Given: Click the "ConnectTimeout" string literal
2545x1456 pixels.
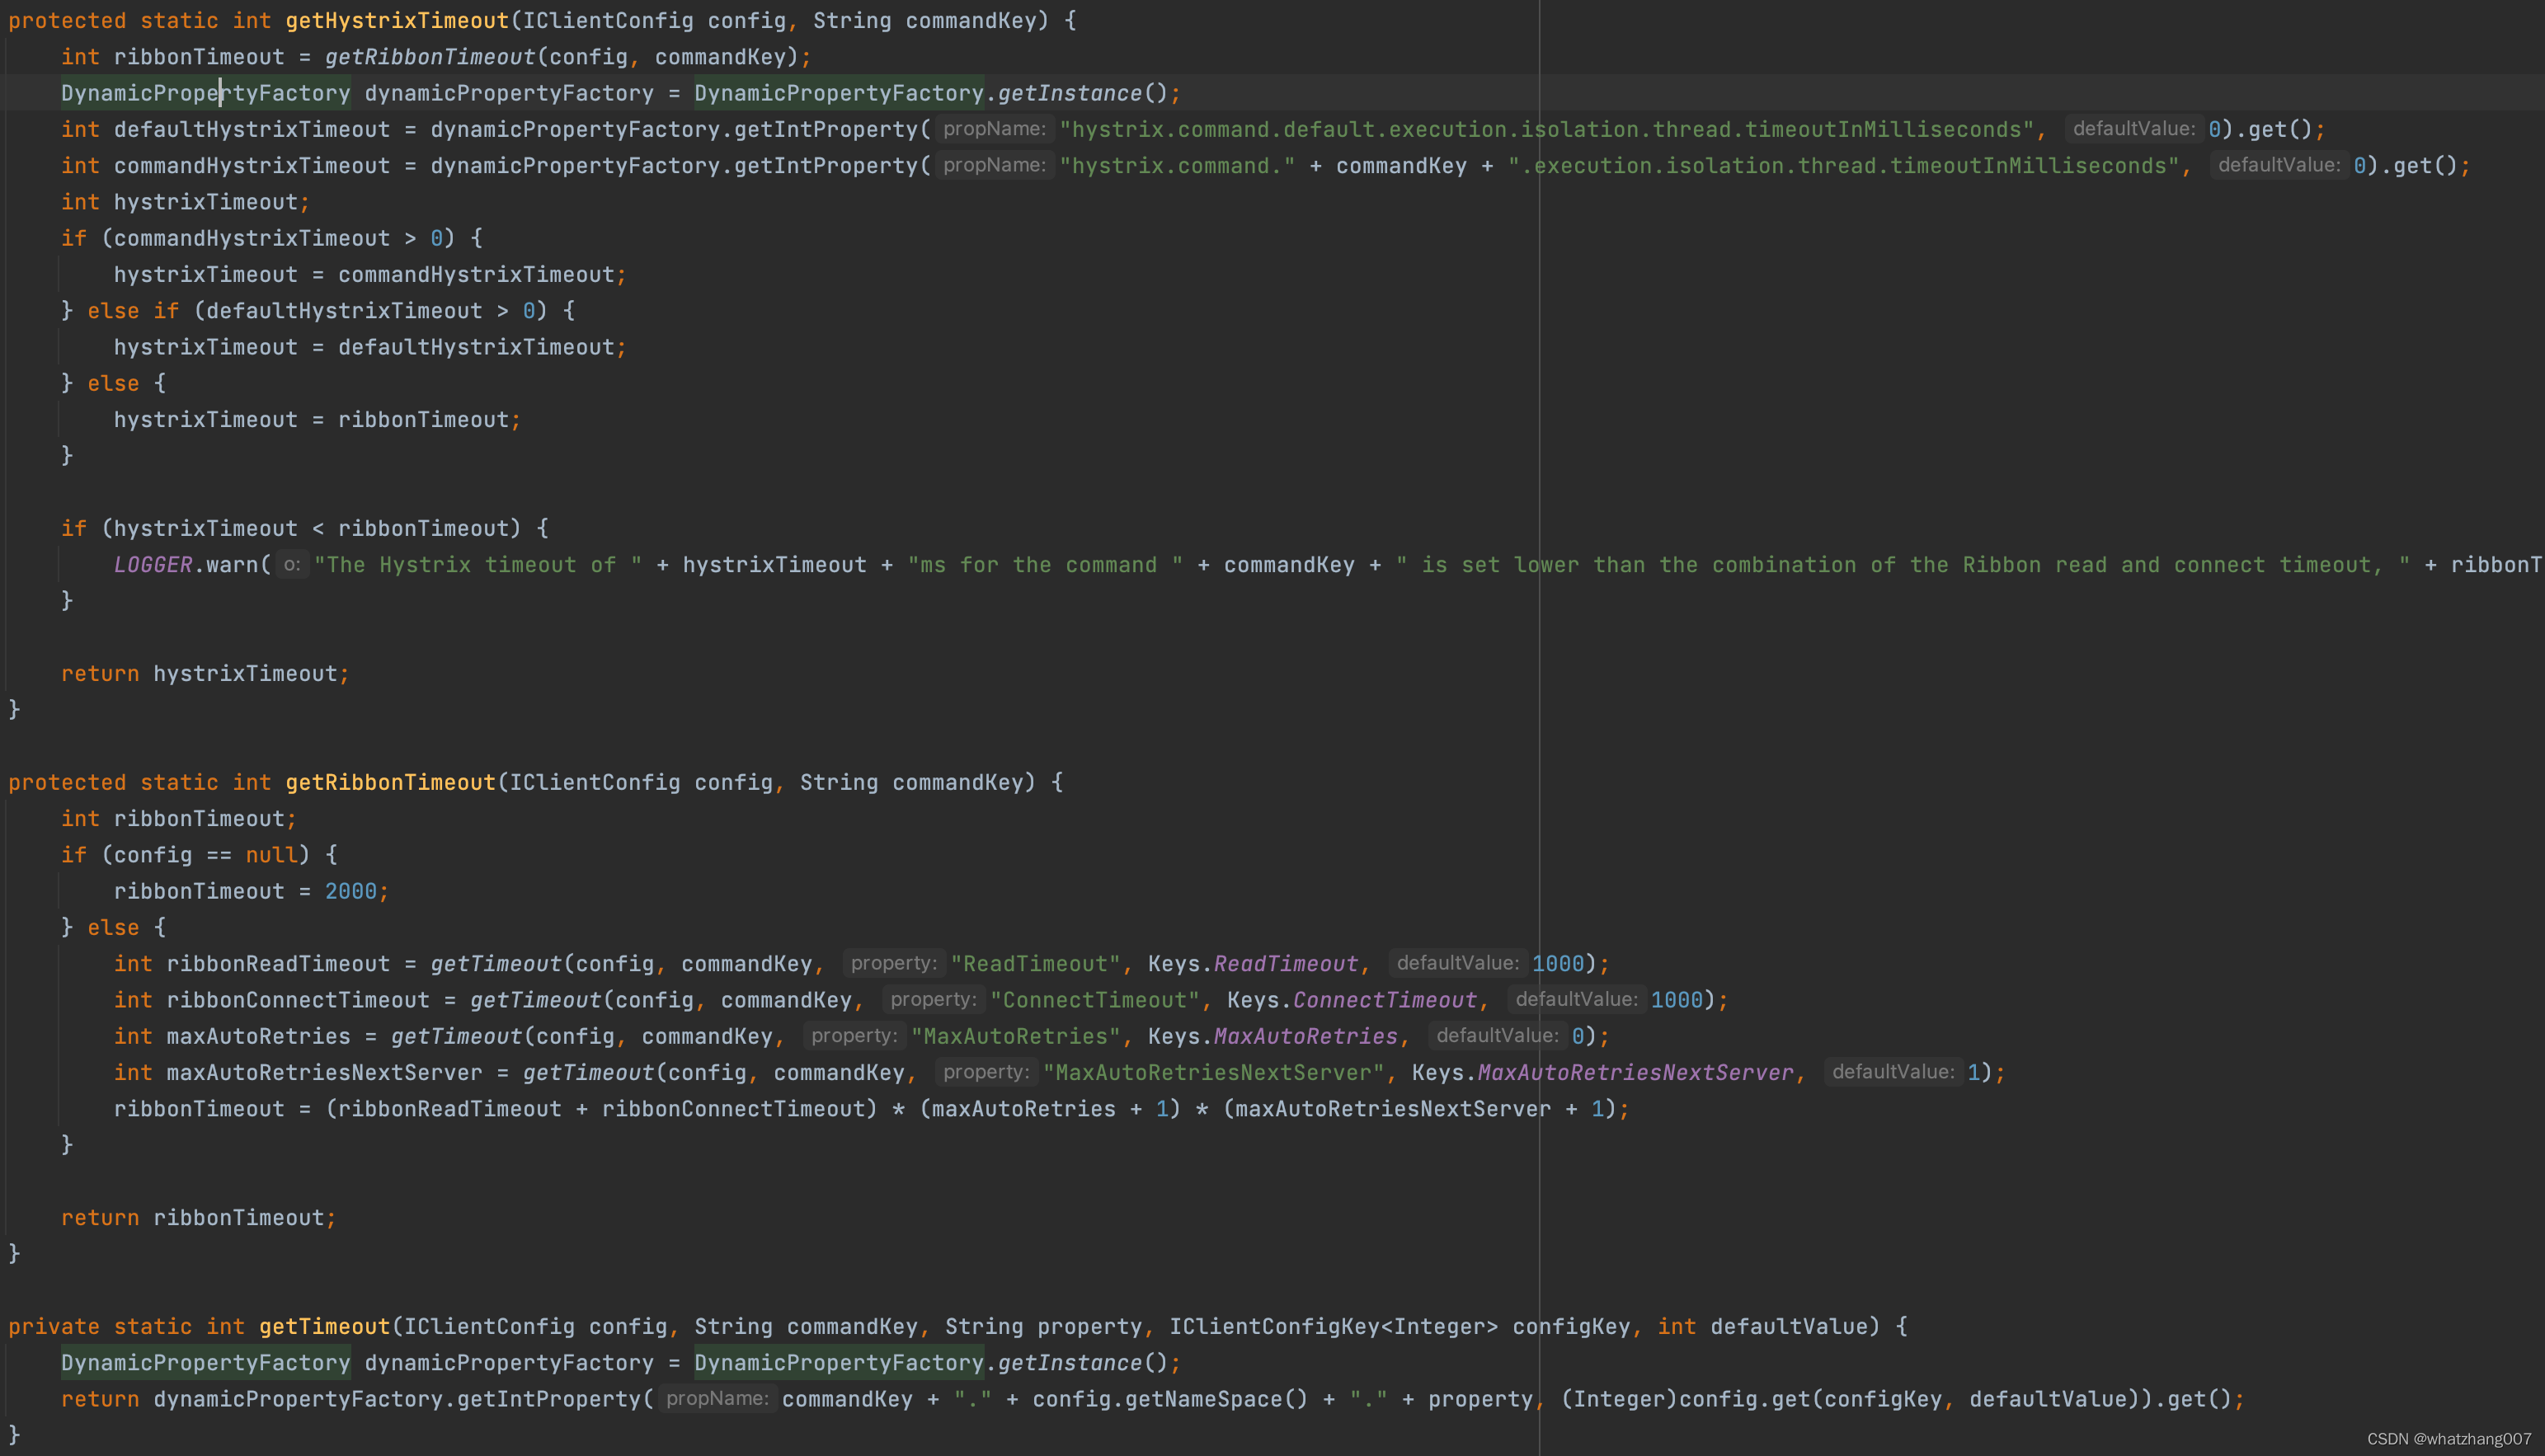Looking at the screenshot, I should (x=1094, y=1000).
